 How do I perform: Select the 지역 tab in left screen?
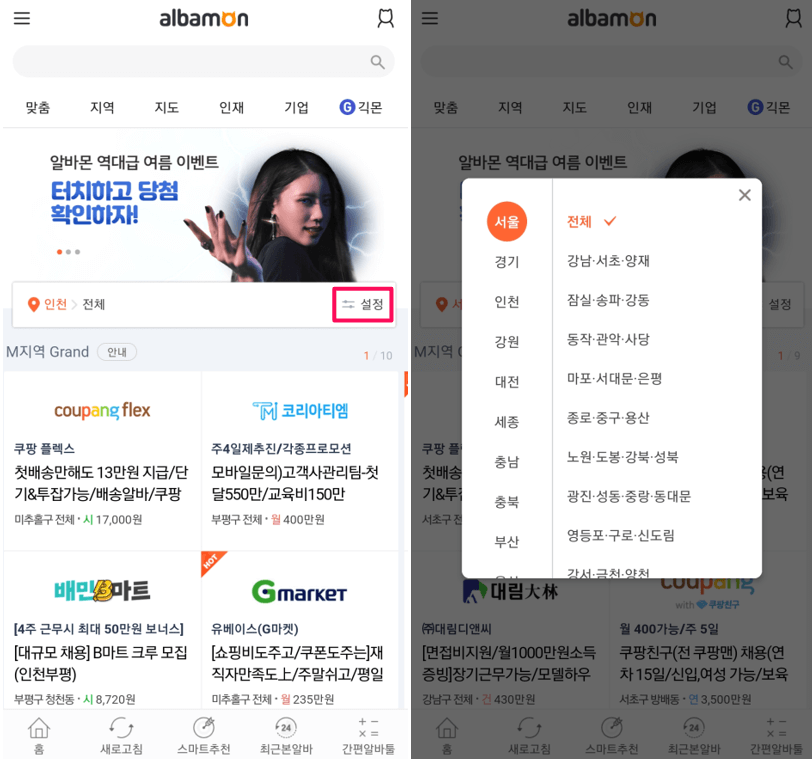[102, 107]
